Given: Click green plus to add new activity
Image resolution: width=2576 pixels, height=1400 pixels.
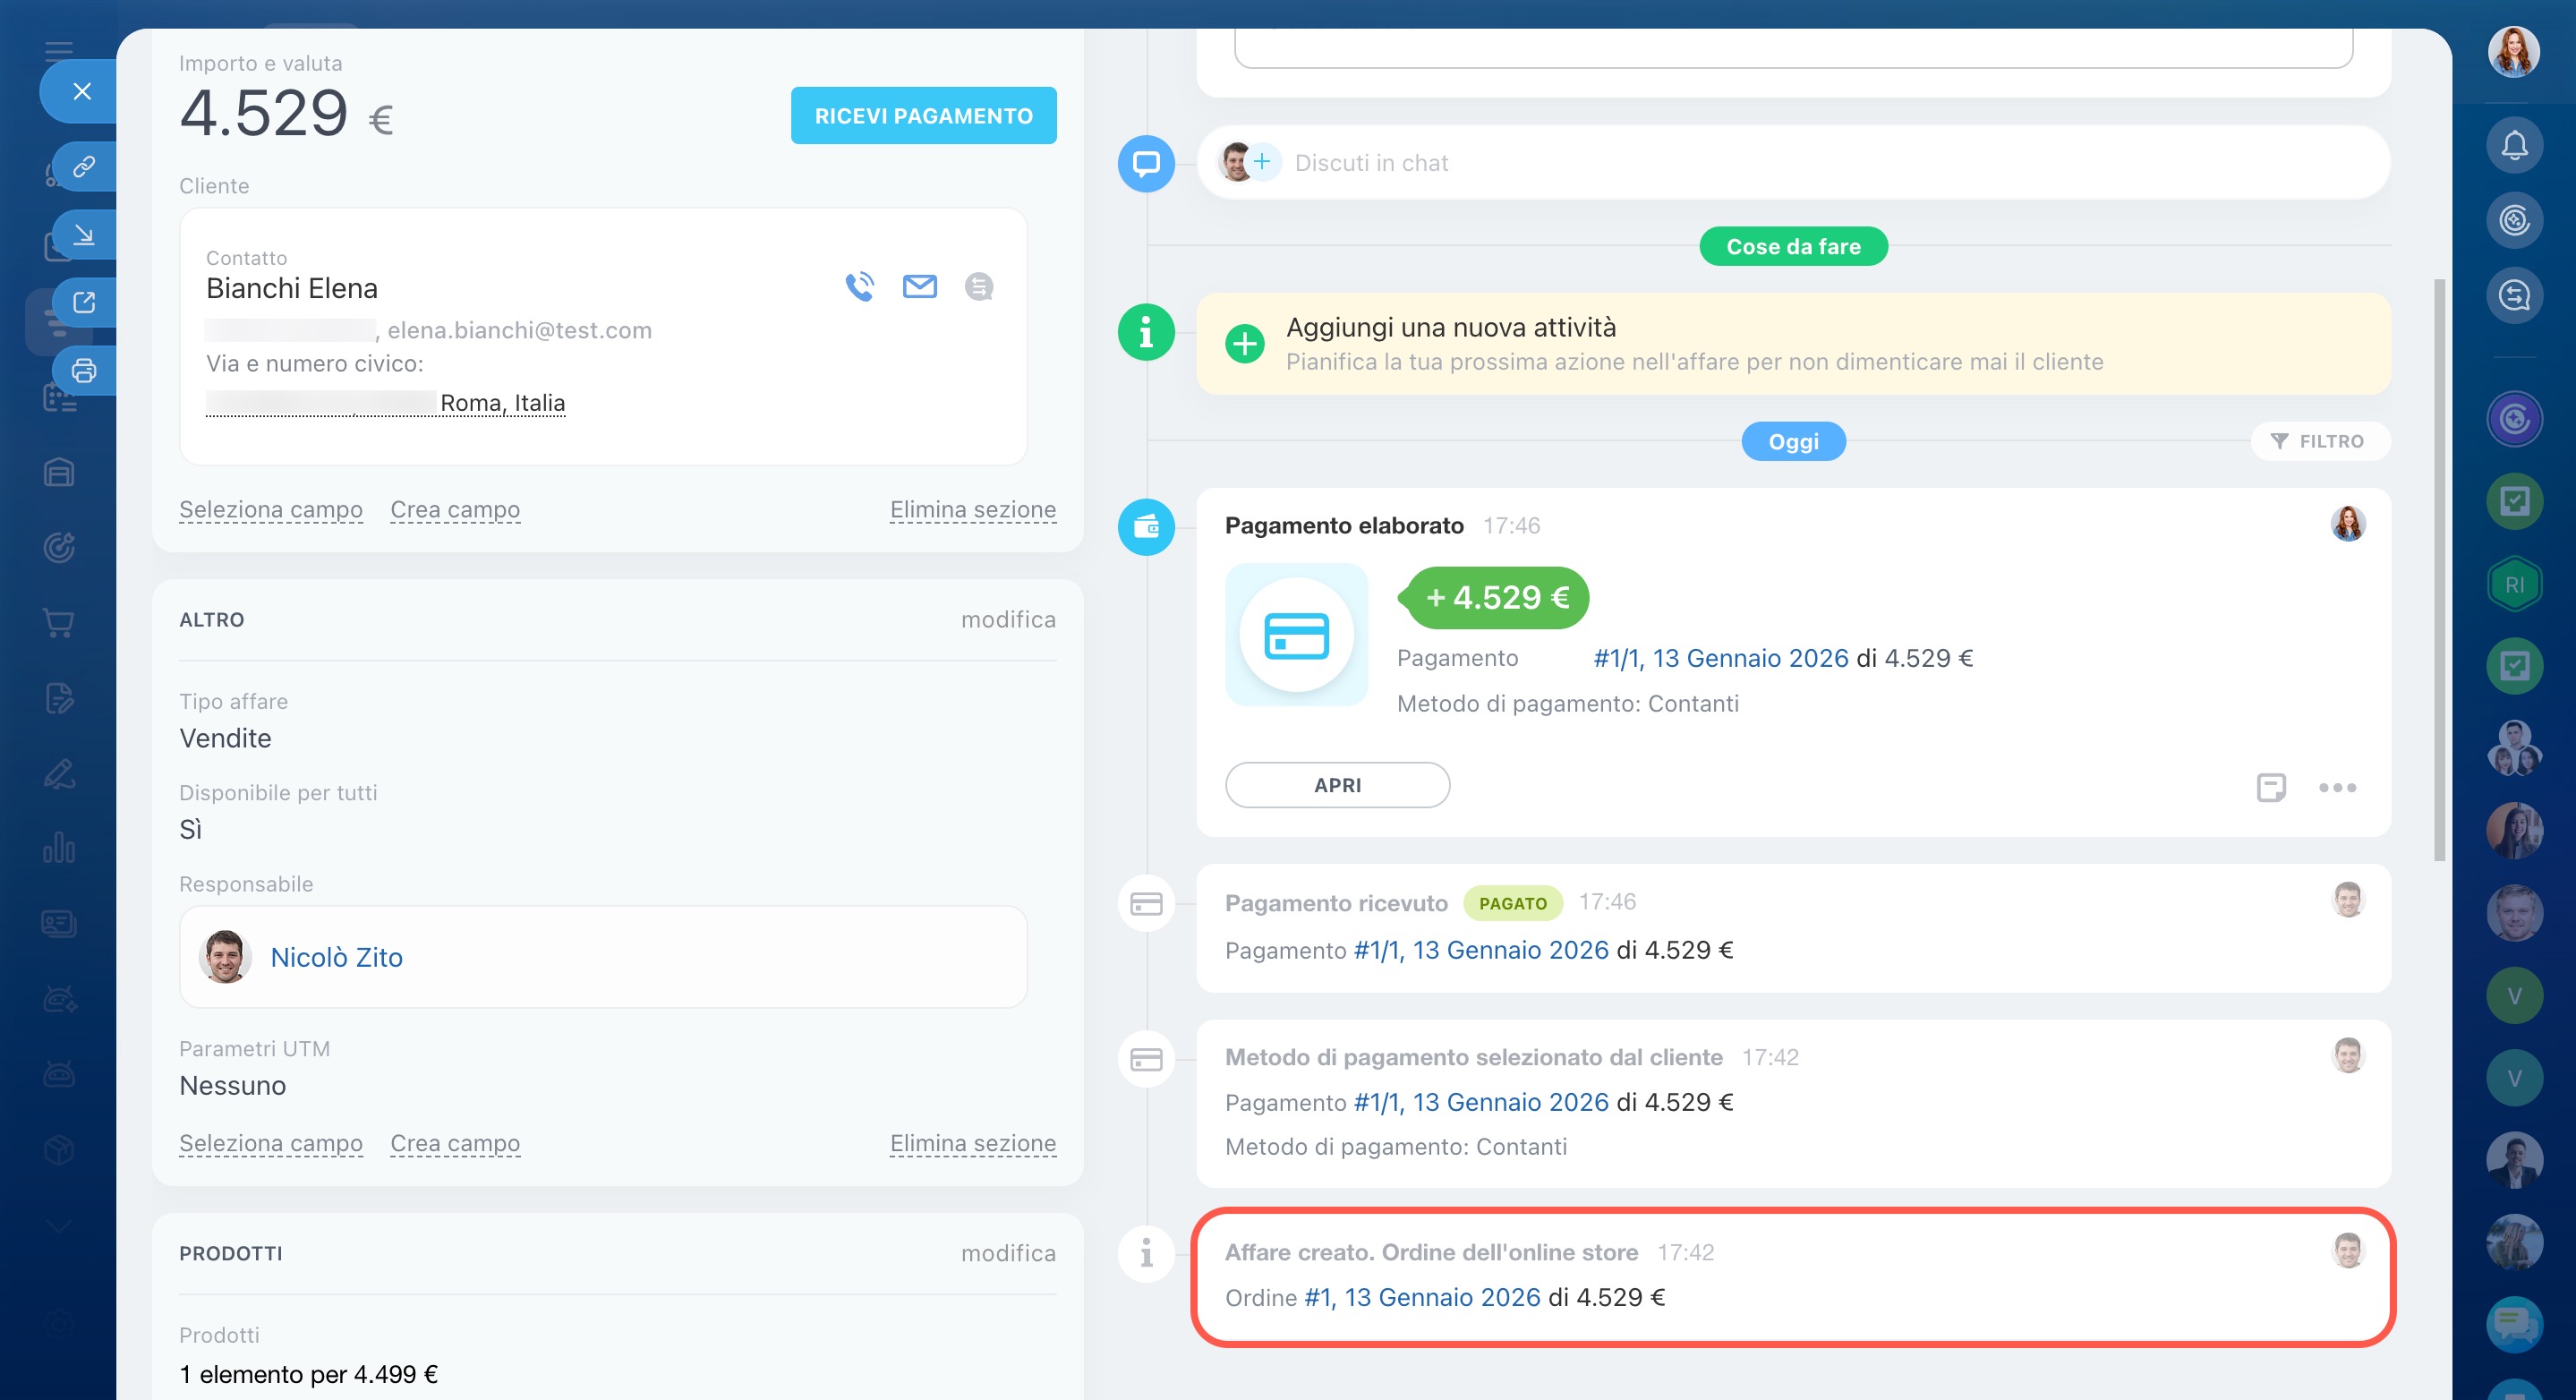Looking at the screenshot, I should tap(1244, 344).
